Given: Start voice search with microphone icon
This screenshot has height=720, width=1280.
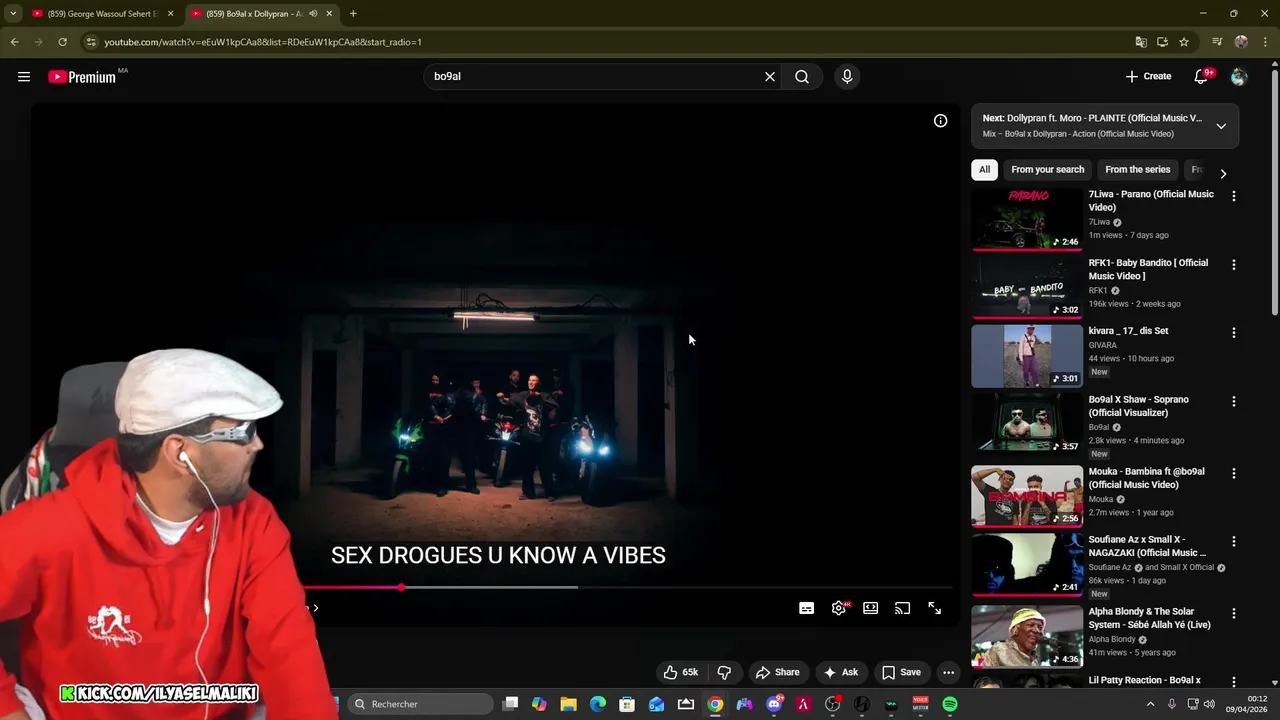Looking at the screenshot, I should click(x=847, y=76).
